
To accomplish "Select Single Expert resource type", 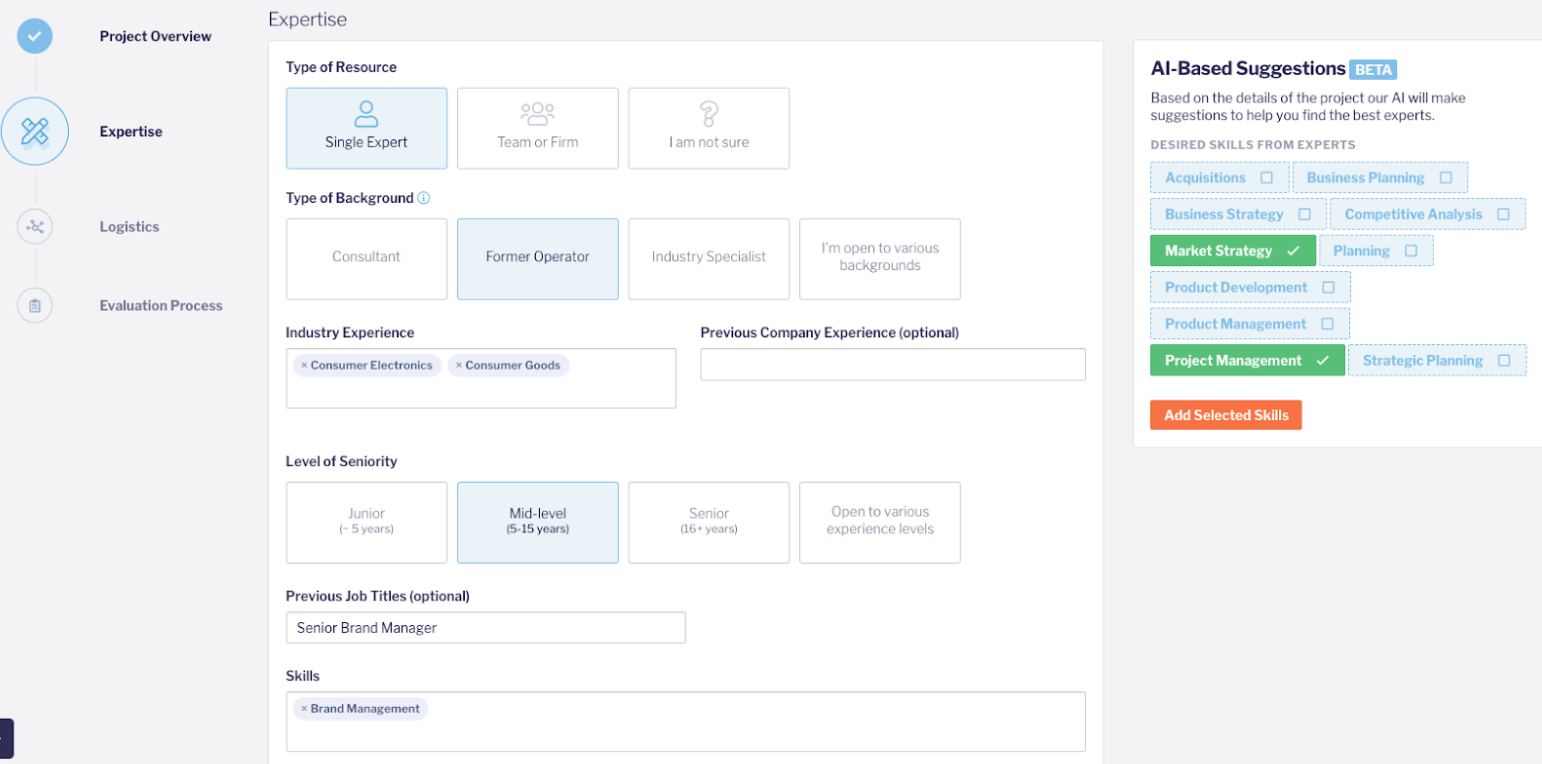I will coord(367,128).
